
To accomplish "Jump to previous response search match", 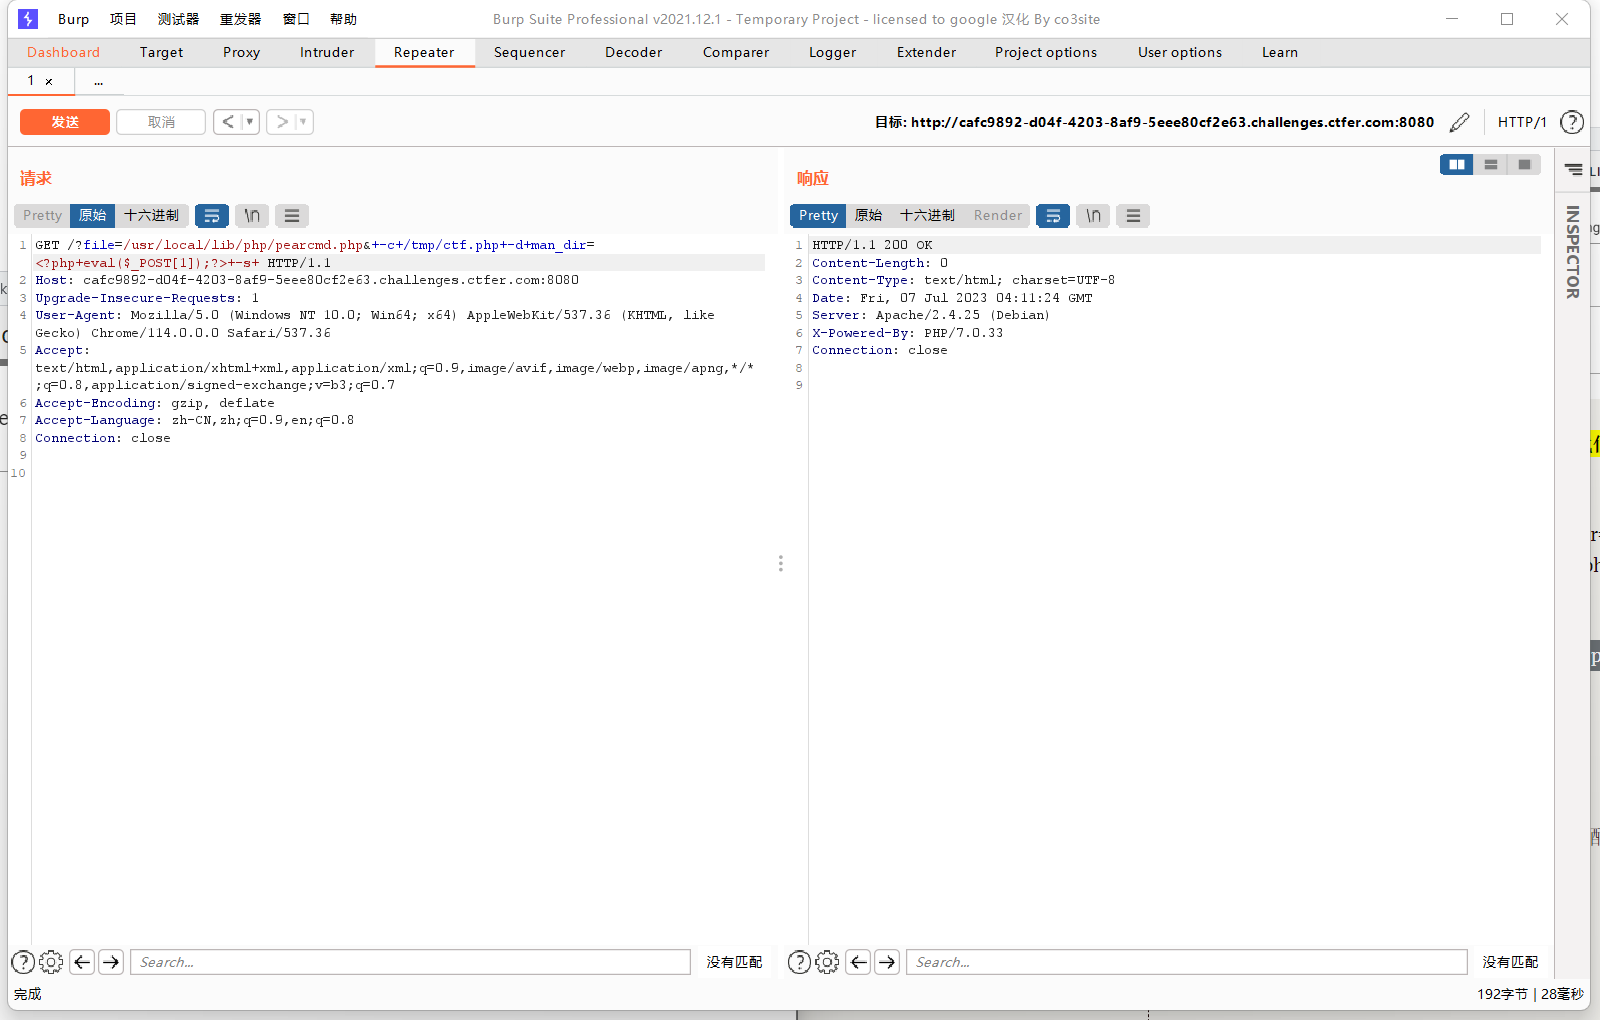I will tap(858, 962).
